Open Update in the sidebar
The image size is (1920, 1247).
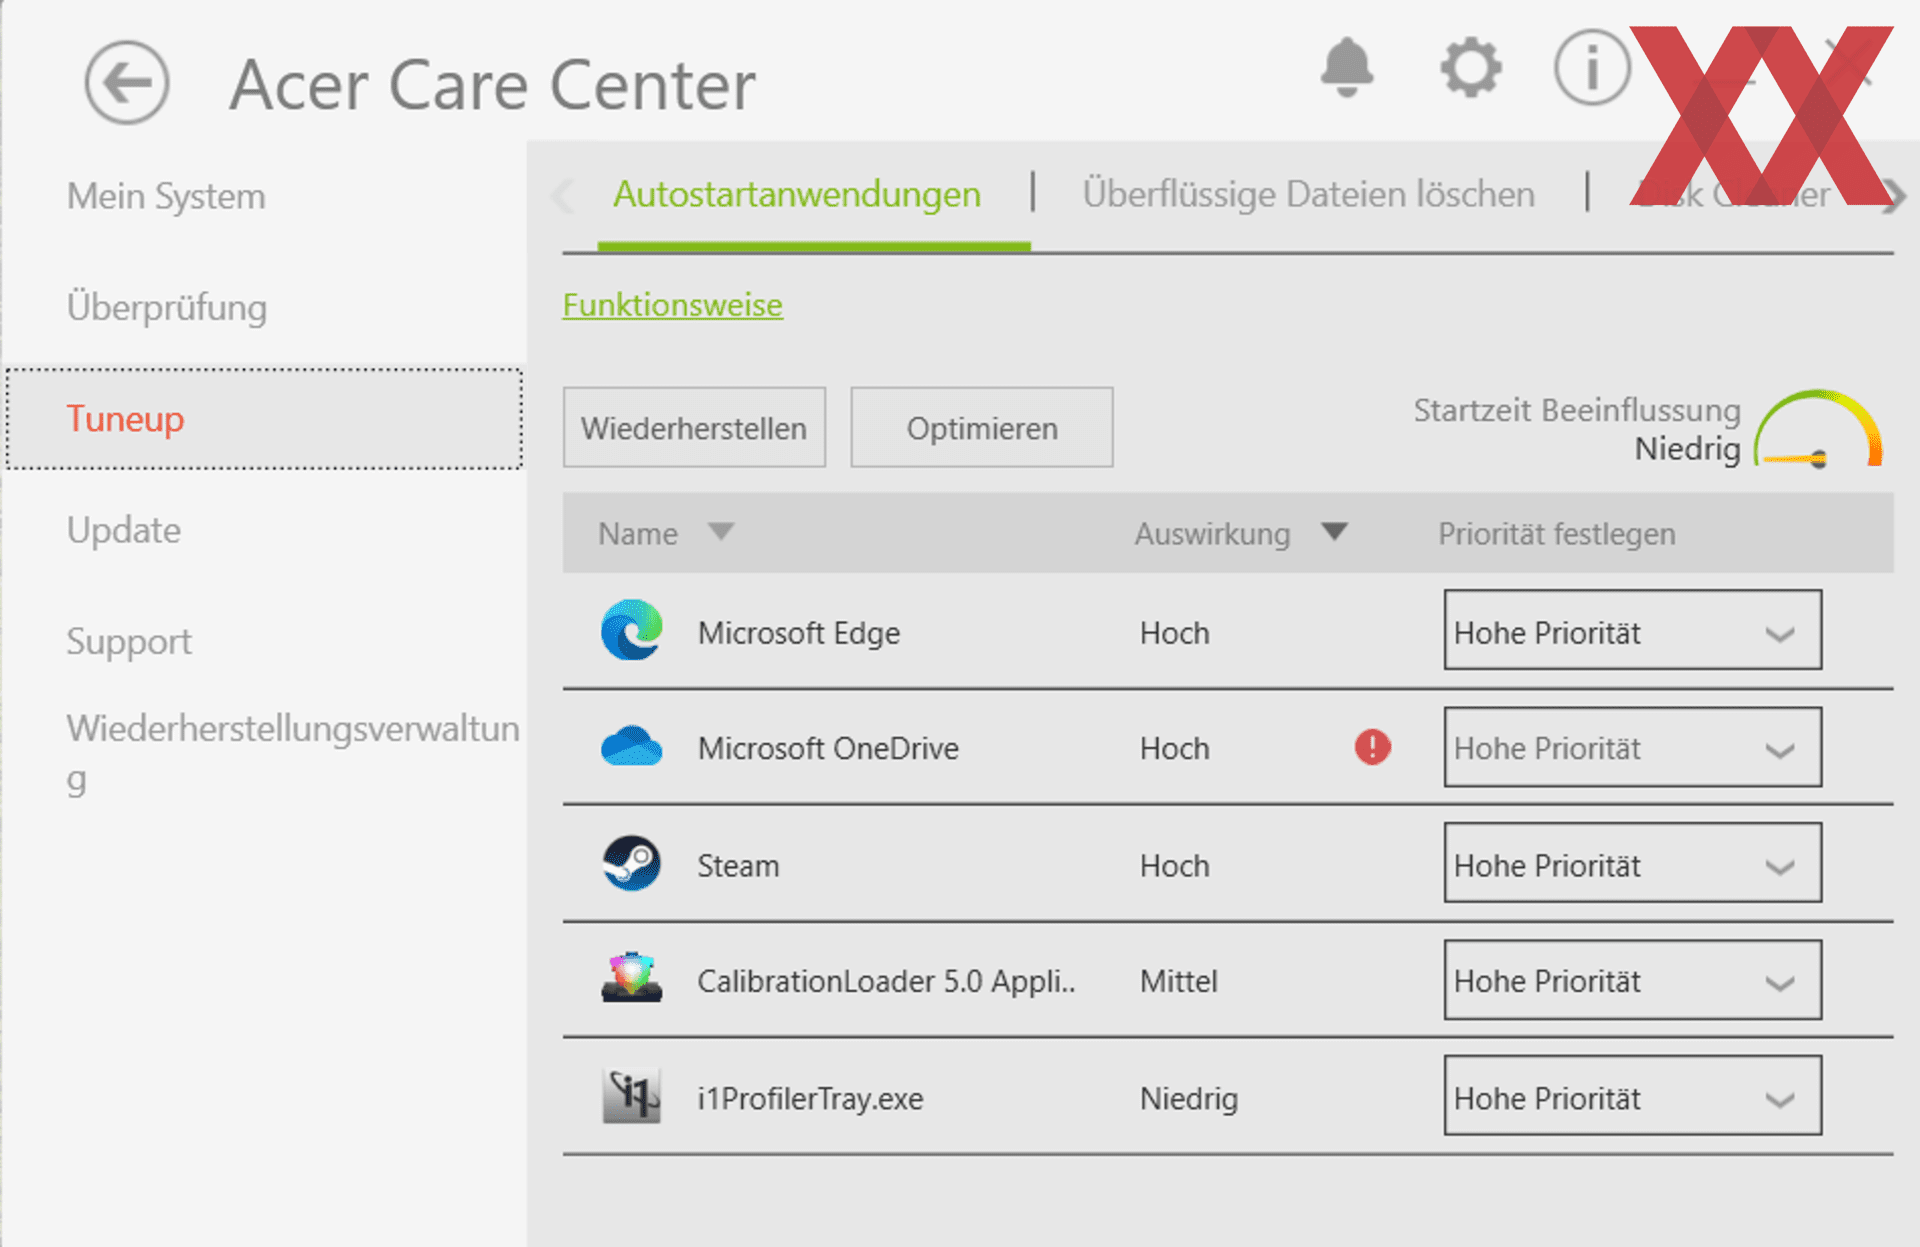pos(124,530)
